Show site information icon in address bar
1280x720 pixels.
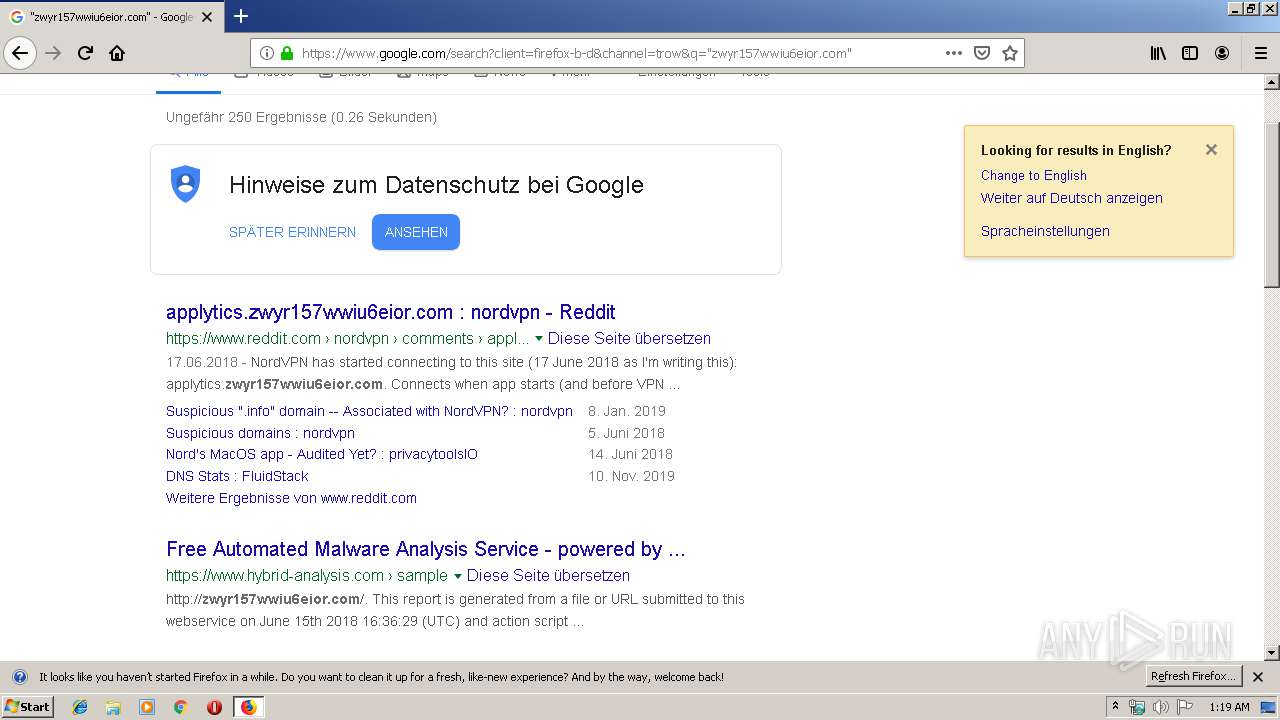(267, 53)
